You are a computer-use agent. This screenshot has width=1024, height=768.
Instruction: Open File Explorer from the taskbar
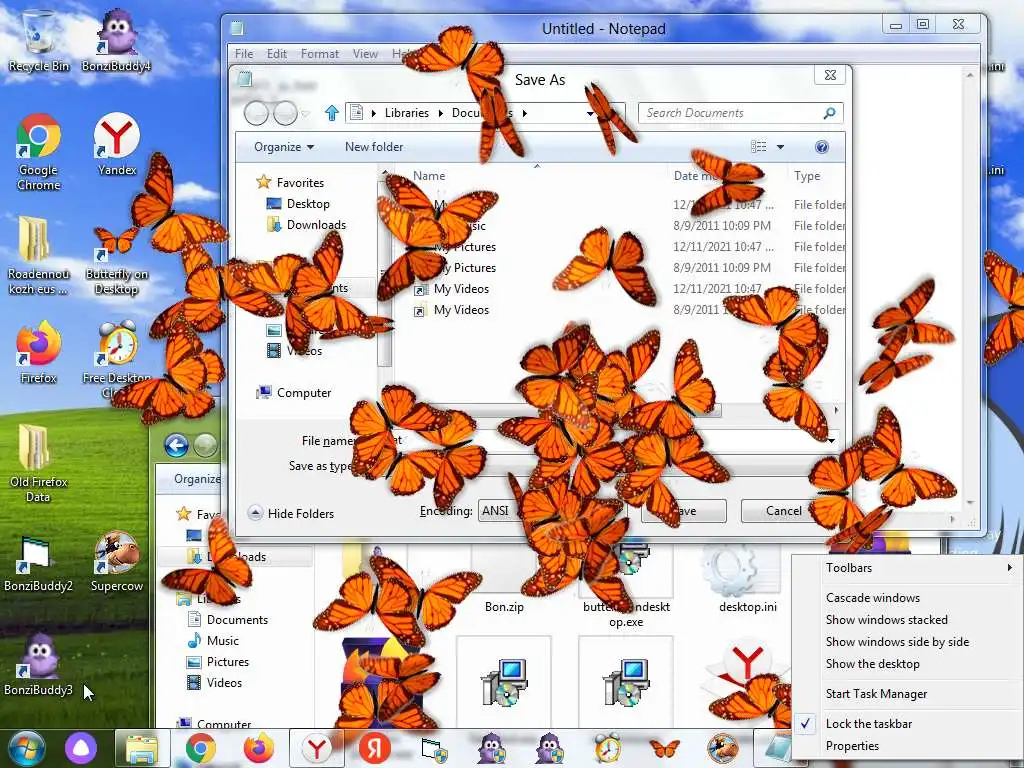click(142, 749)
